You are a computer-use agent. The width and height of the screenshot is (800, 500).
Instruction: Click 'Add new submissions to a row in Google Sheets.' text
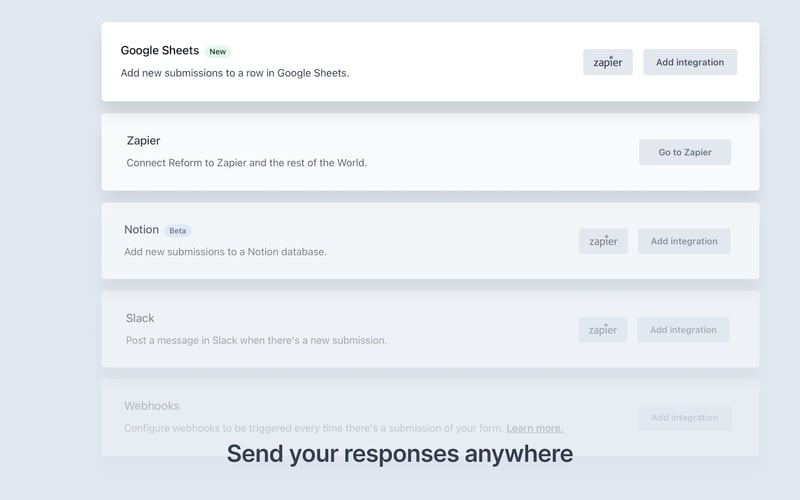click(x=235, y=73)
